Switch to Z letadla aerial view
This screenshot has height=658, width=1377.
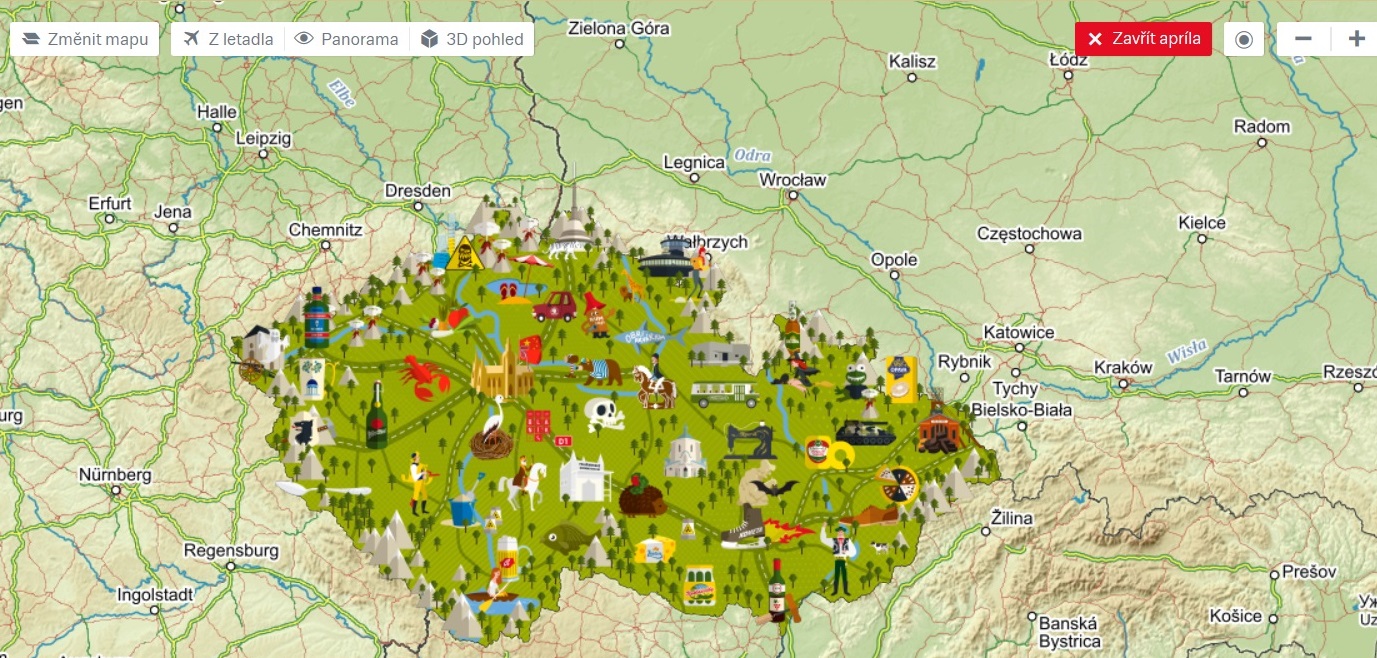[228, 39]
